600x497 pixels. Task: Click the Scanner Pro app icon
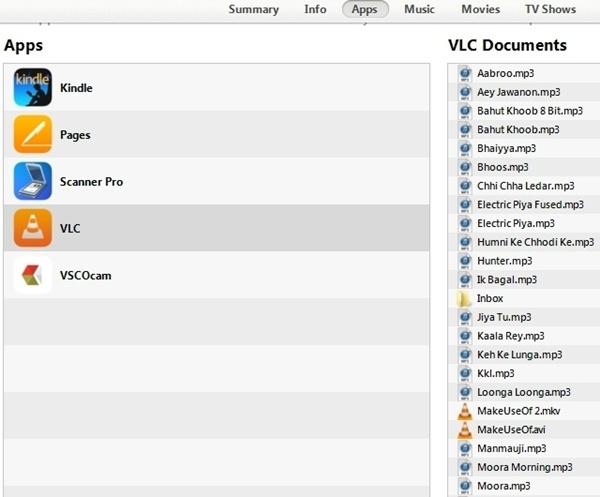[x=33, y=182]
